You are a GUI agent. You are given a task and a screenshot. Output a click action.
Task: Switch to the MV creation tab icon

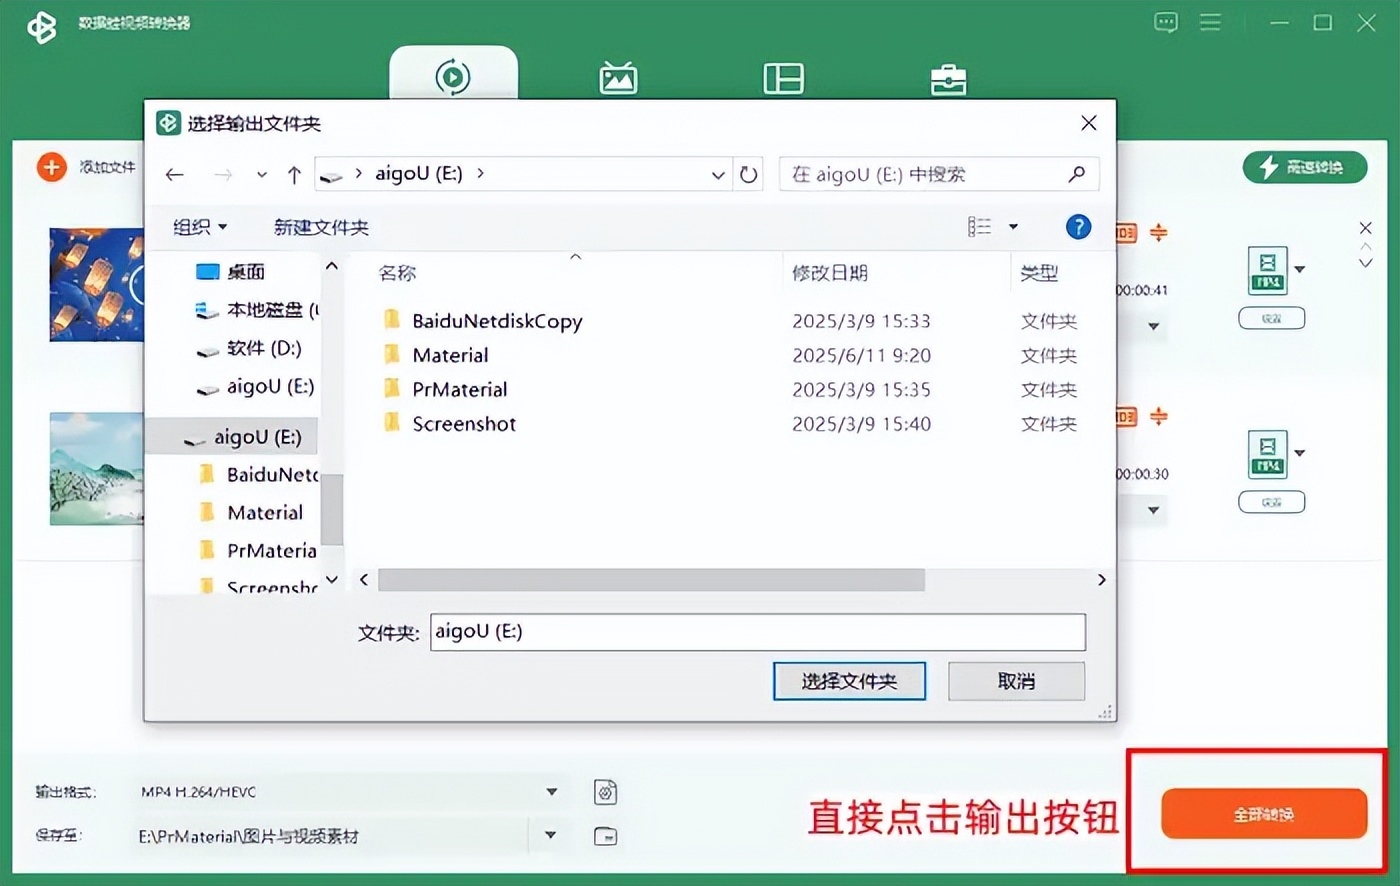(x=617, y=77)
